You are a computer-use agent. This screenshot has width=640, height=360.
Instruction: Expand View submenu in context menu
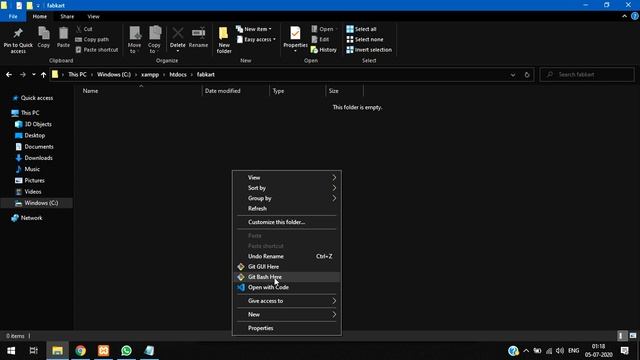pos(287,178)
